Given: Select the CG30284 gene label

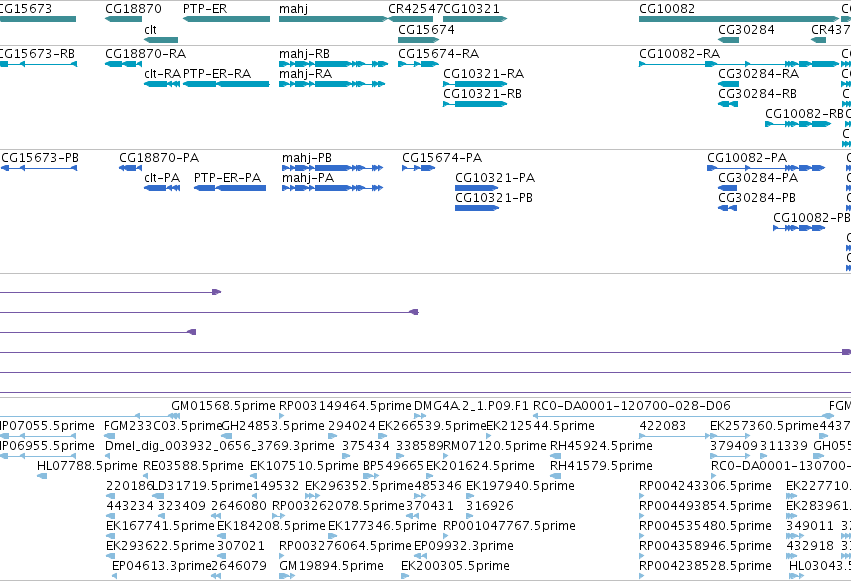Looking at the screenshot, I should [746, 29].
